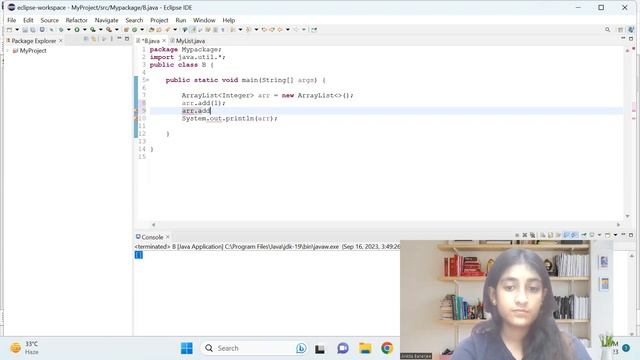This screenshot has height=360, width=640.
Task: Click the Quick Access search magnifier at top right
Action: [607, 29]
